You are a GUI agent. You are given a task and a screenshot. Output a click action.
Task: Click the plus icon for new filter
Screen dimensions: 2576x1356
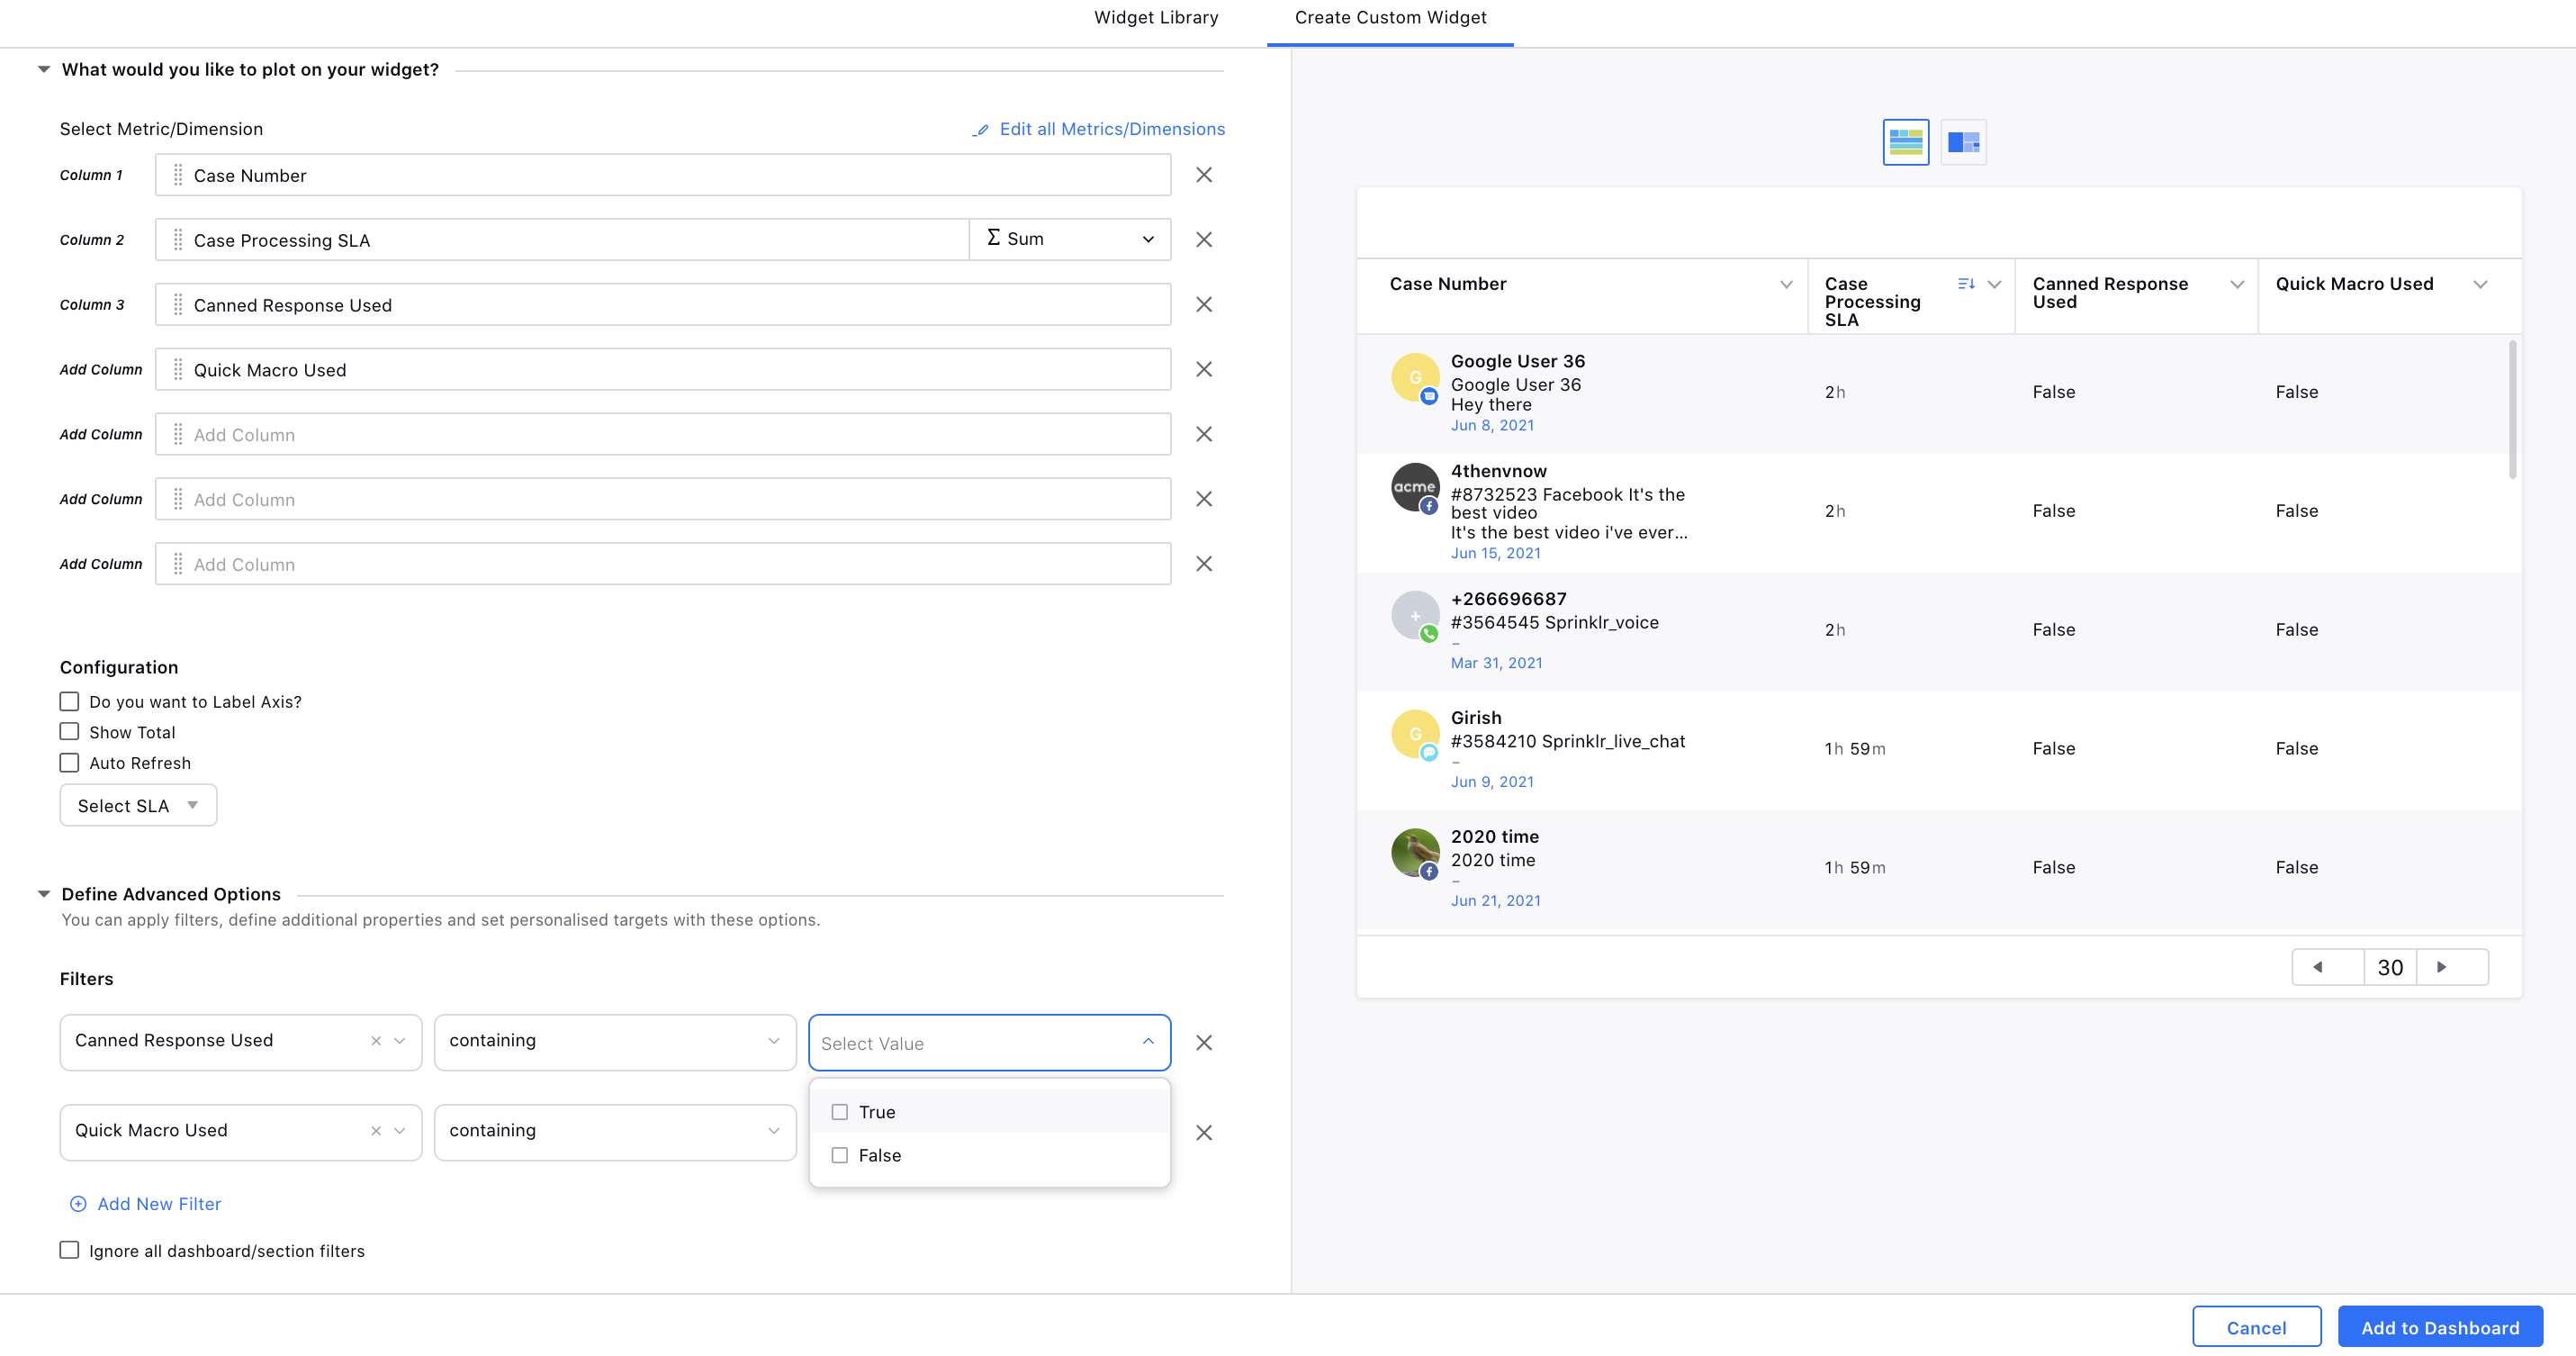click(x=78, y=1204)
